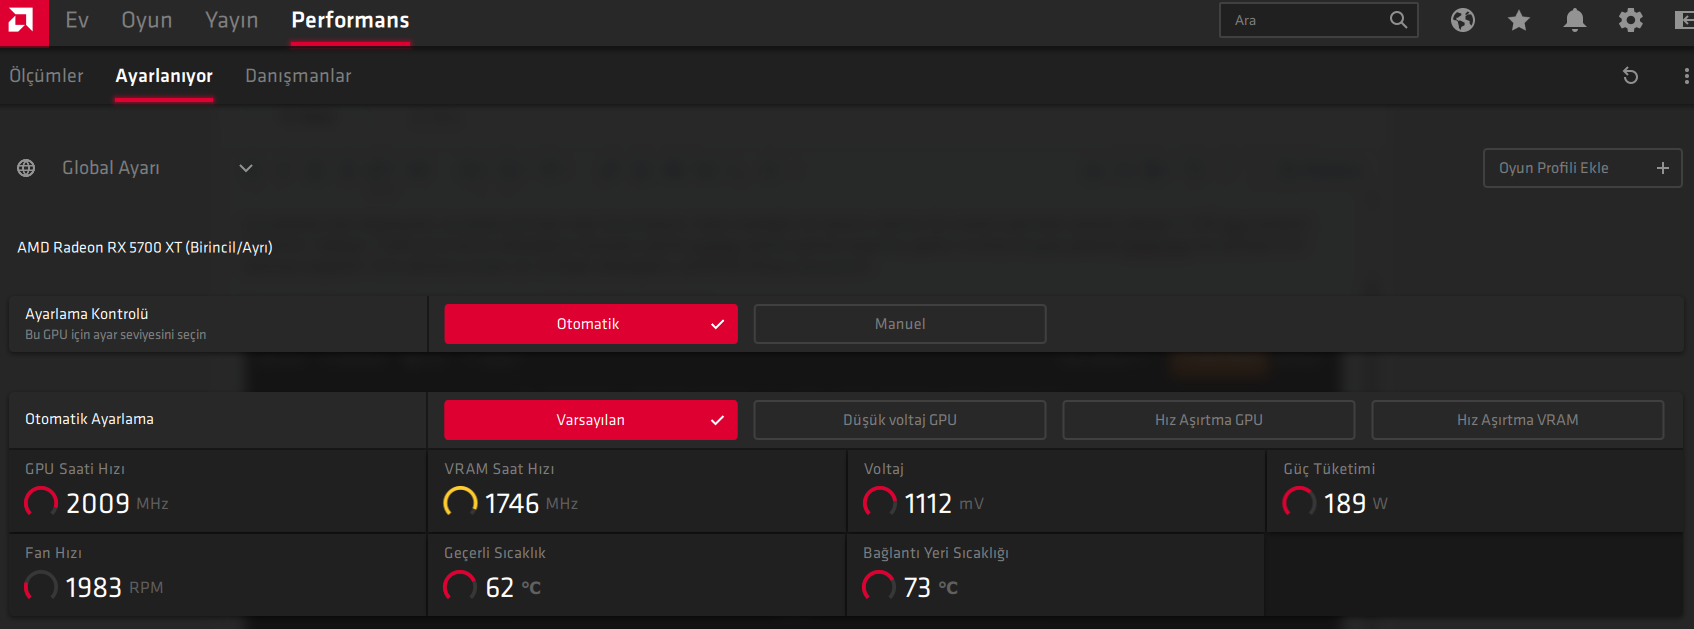Screen dimensions: 1694x629
Task: Open settings gear icon
Action: tap(1631, 20)
